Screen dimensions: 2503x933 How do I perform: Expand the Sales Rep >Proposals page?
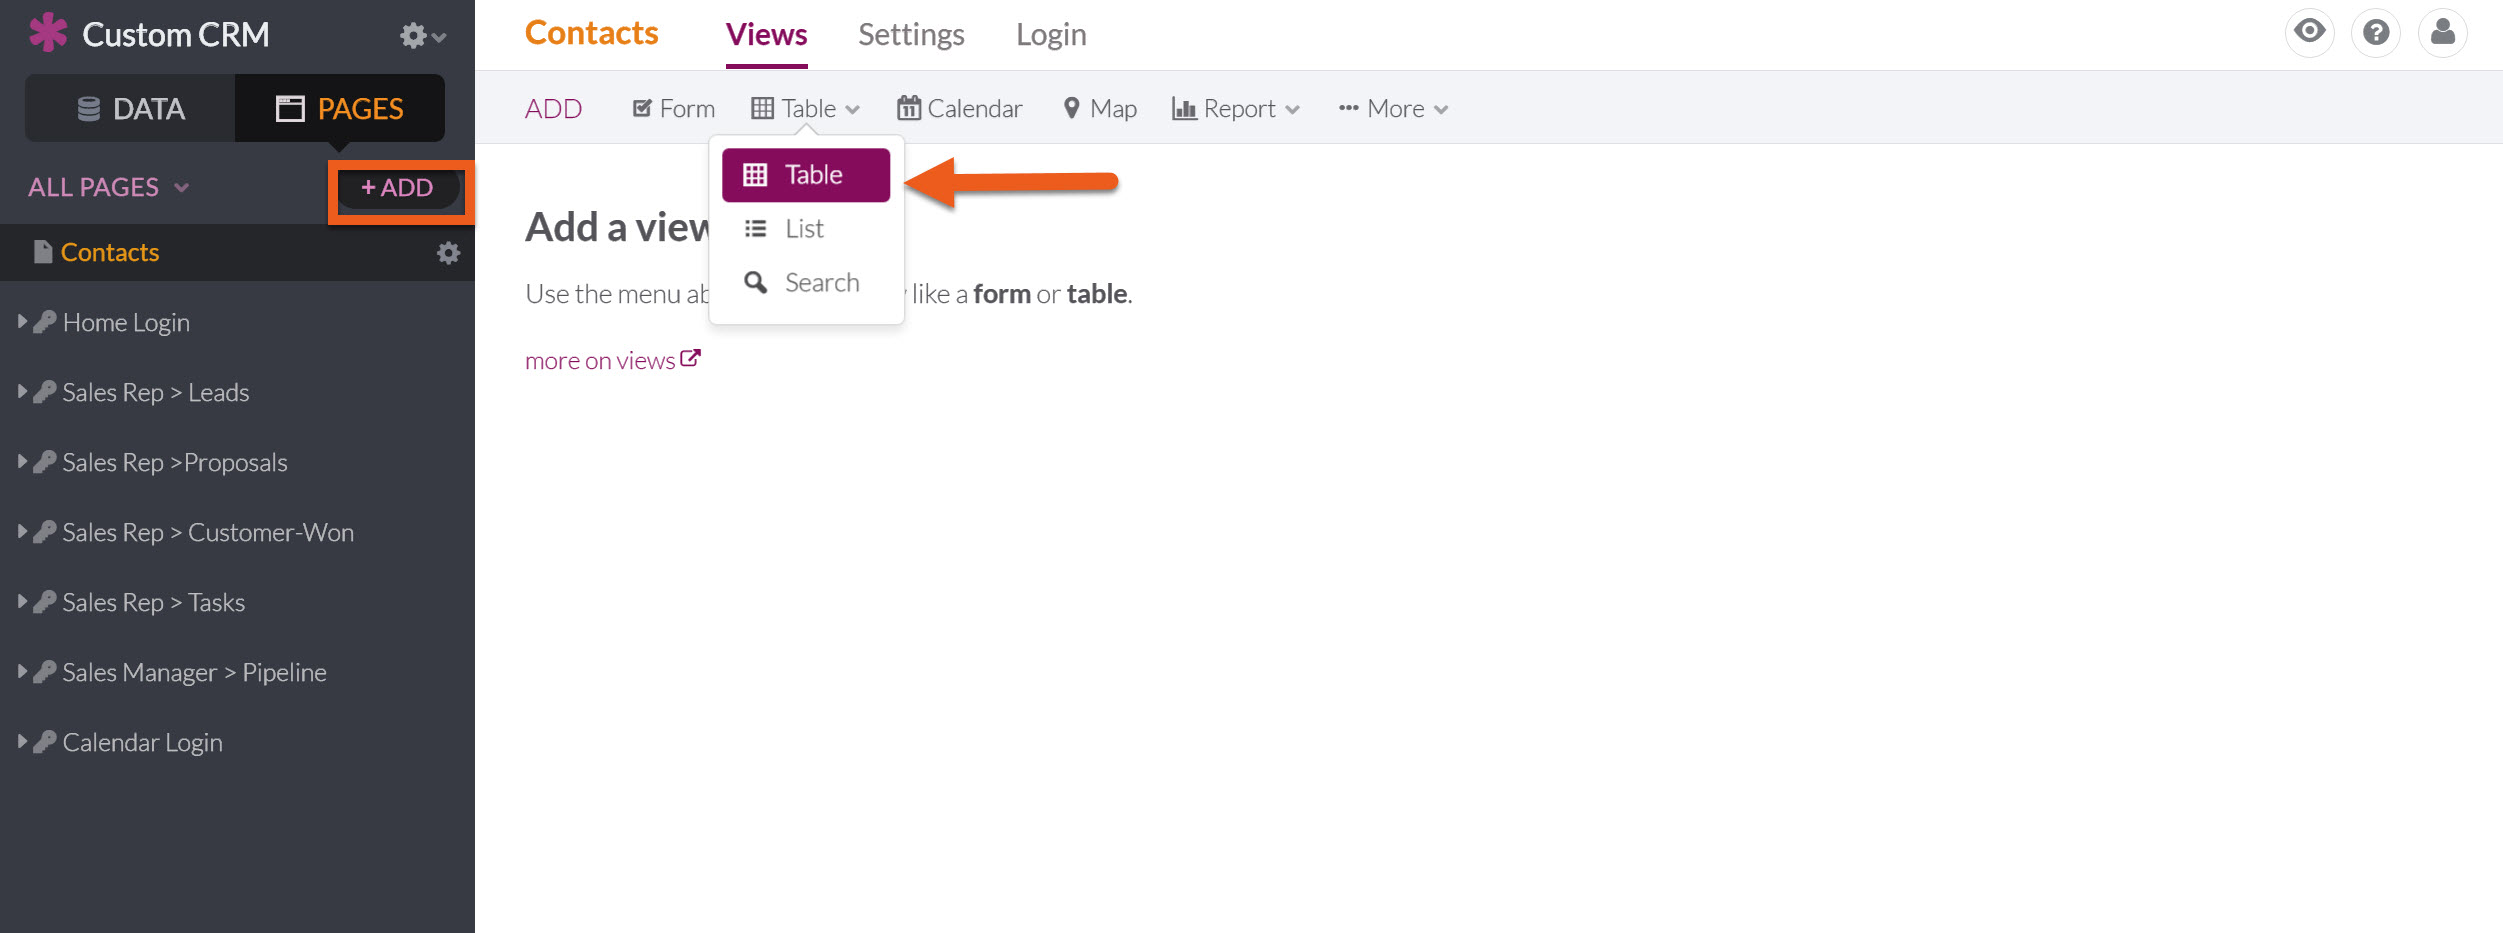(x=22, y=462)
